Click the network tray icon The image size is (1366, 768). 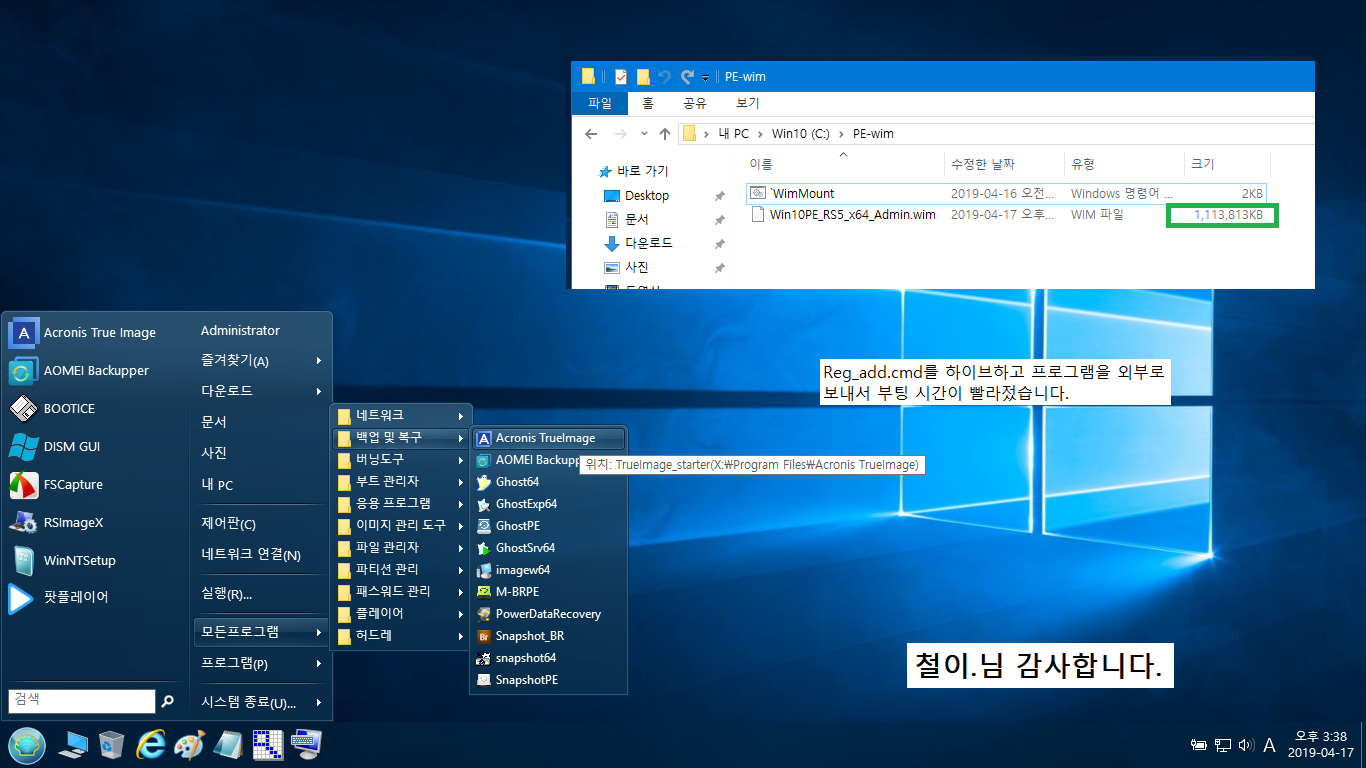[x=1223, y=745]
